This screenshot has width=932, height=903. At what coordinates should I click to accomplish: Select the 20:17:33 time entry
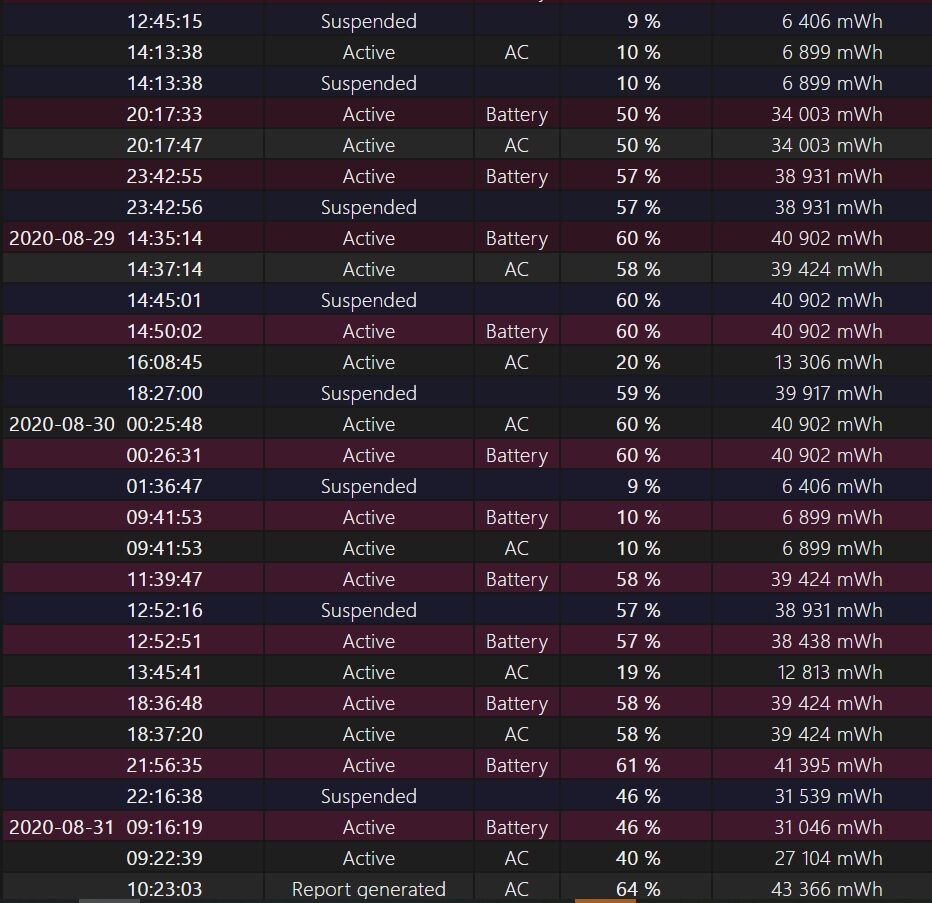pyautogui.click(x=165, y=114)
